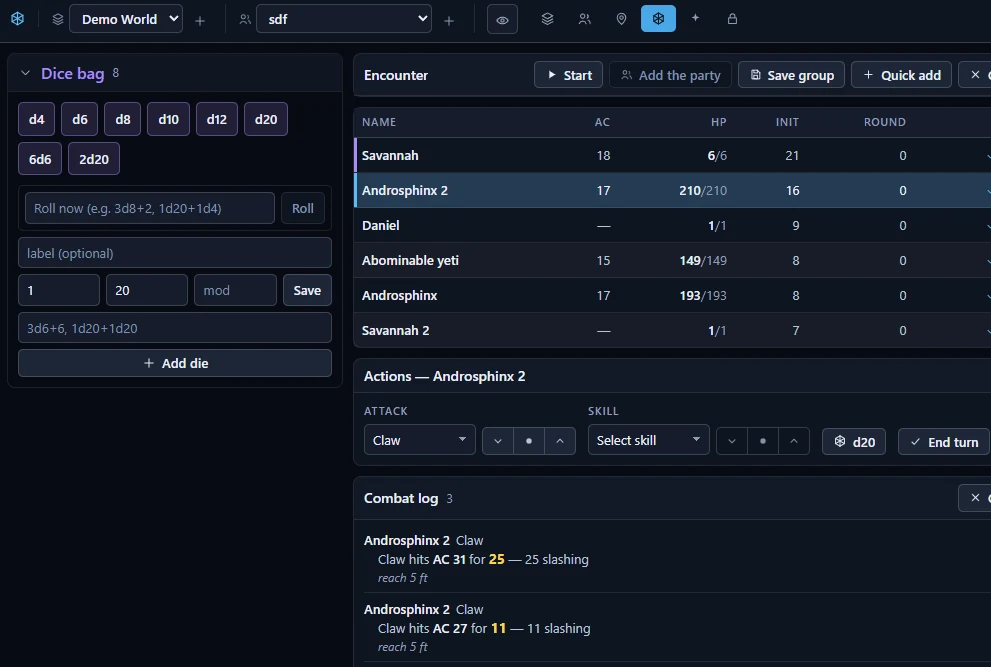Open the map pin location icon

click(x=621, y=19)
